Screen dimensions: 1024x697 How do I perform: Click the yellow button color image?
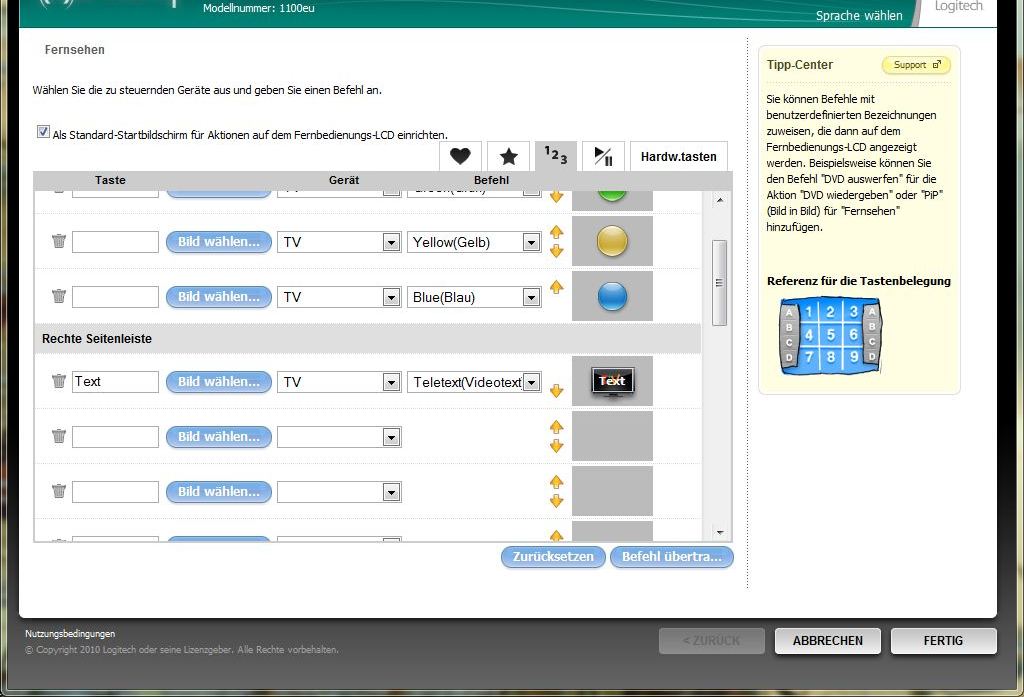tap(612, 241)
